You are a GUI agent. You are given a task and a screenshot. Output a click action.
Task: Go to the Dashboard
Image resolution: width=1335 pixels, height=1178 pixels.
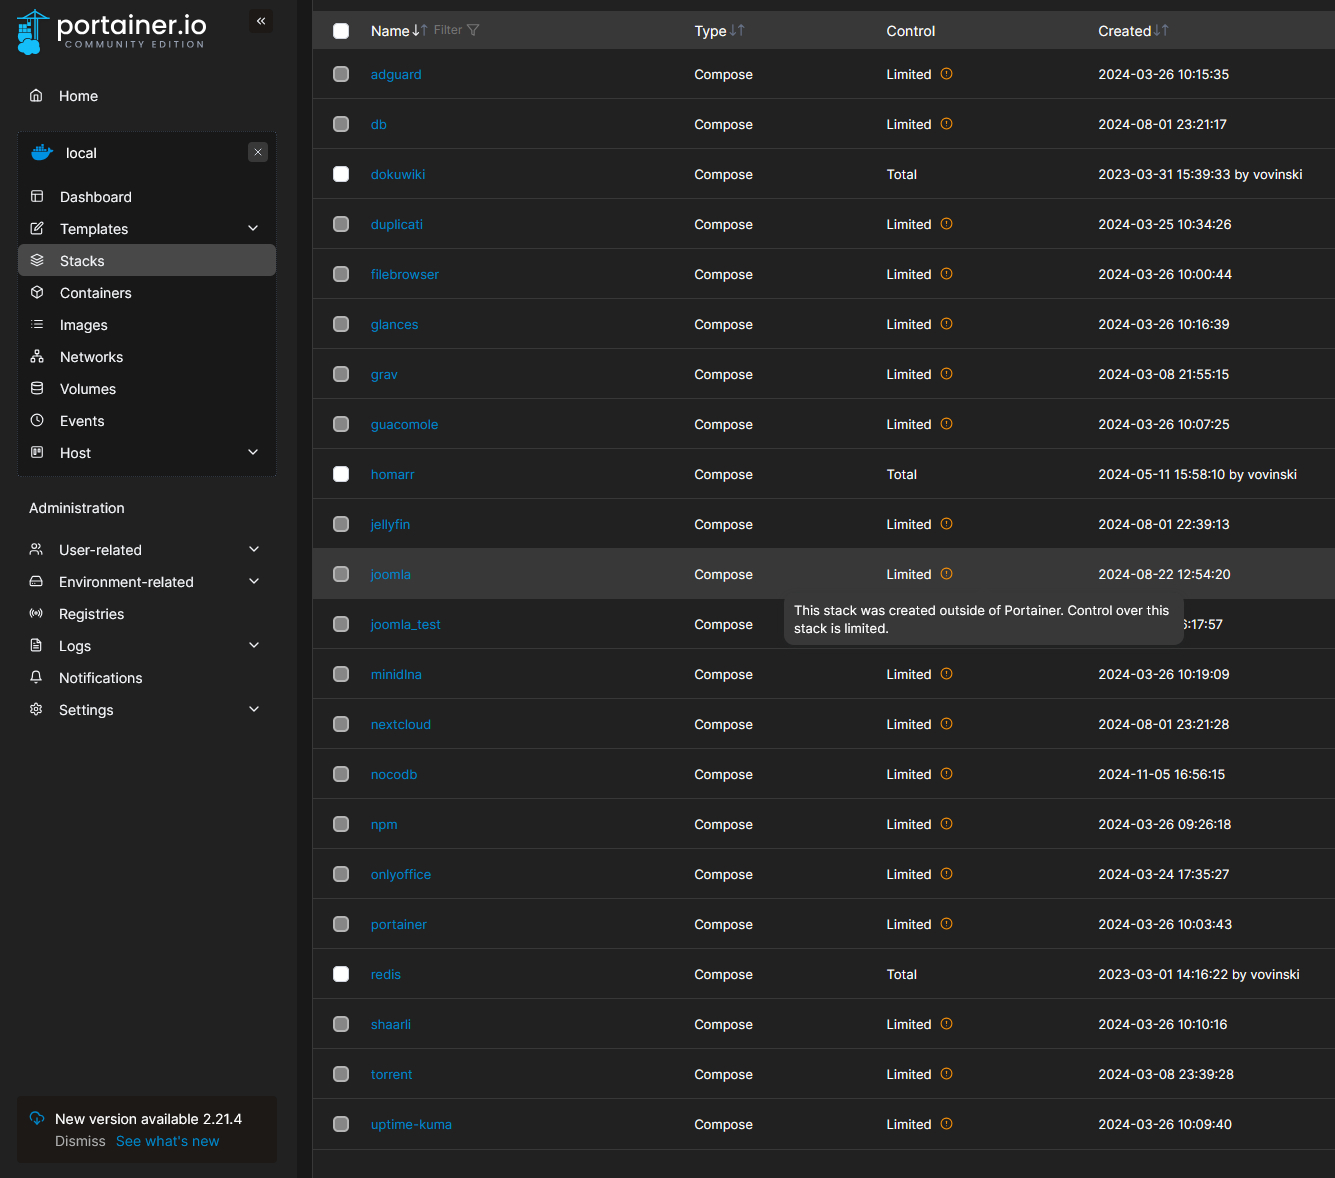tap(96, 197)
